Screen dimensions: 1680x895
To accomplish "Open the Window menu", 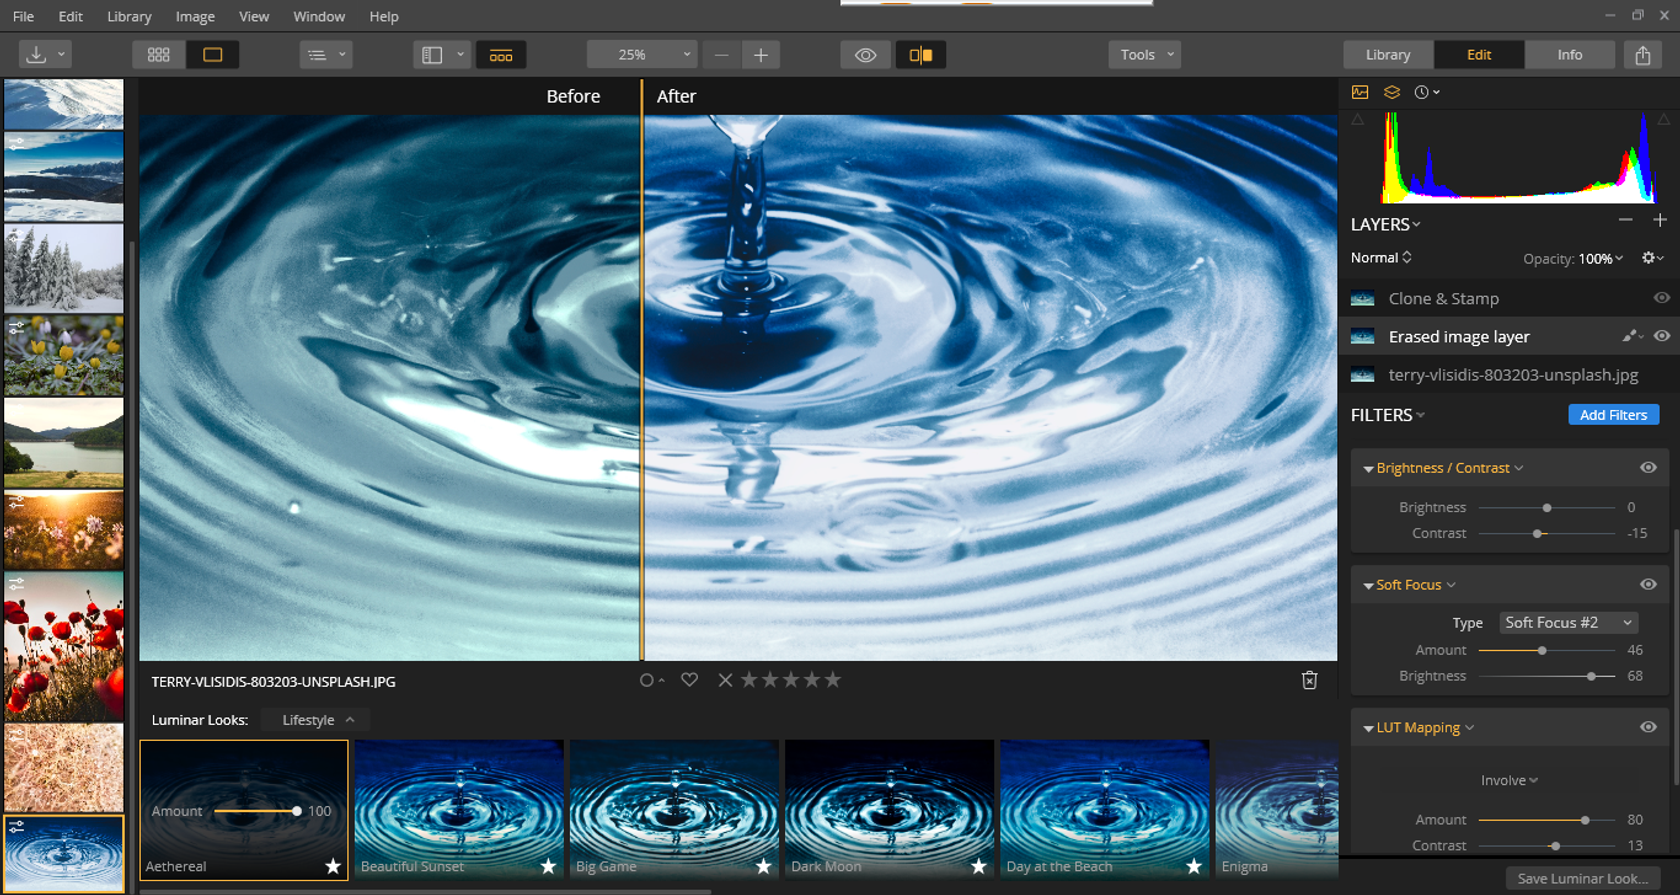I will tap(319, 16).
